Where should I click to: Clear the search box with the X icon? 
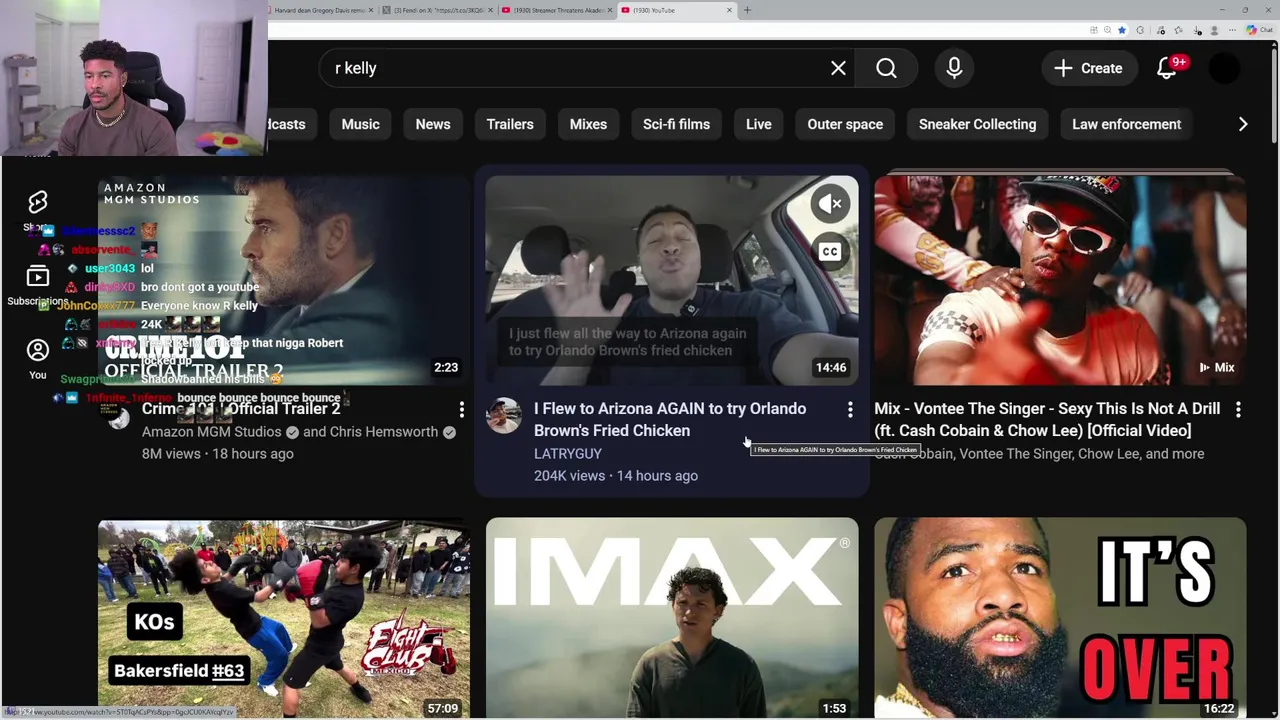[838, 68]
